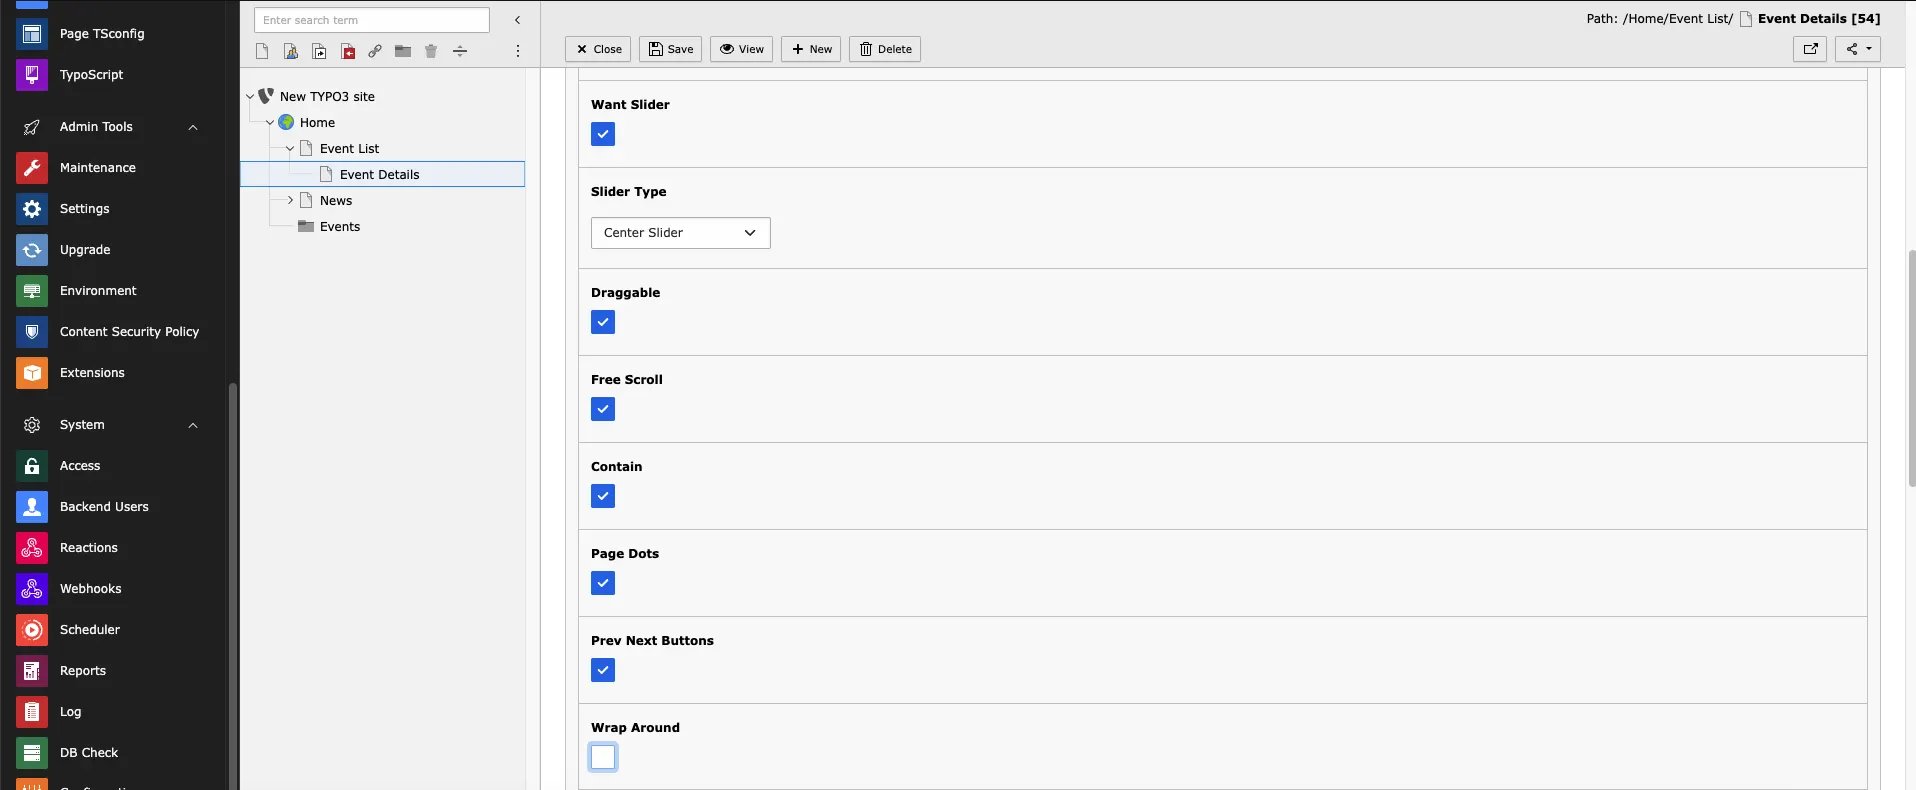
Task: Enable the Wrap Around checkbox
Action: pos(603,757)
